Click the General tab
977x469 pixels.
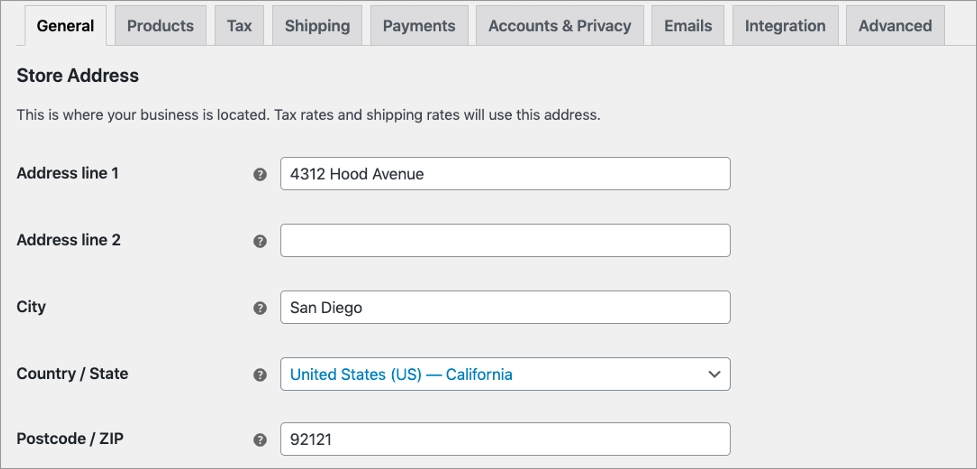(65, 26)
